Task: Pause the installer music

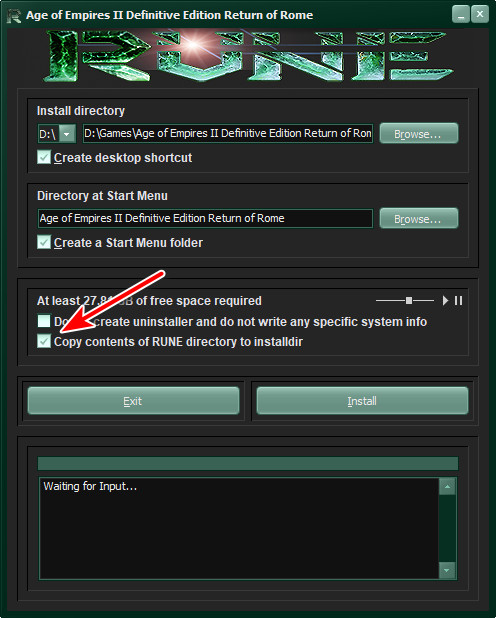Action: (458, 301)
